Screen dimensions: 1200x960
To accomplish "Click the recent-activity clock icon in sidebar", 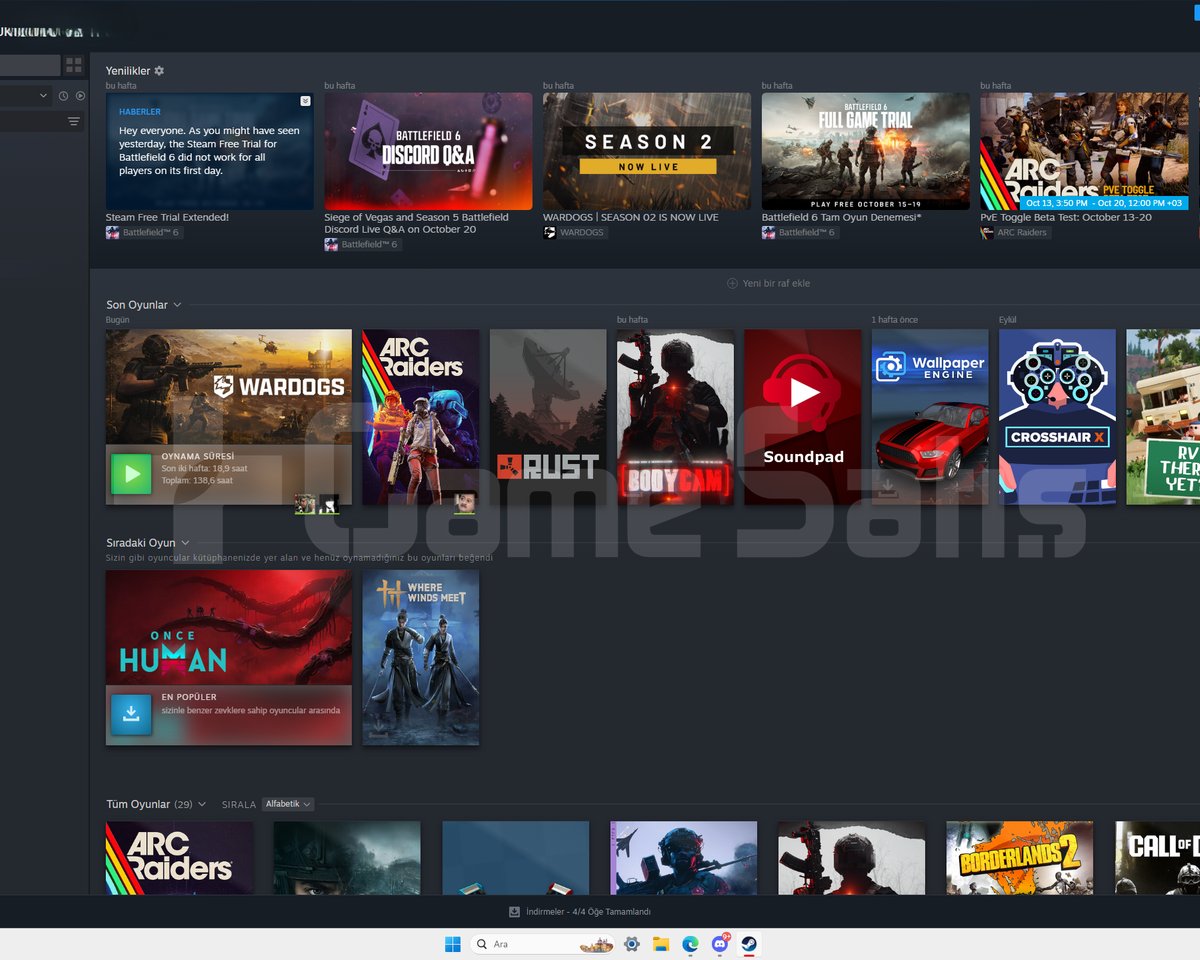I will (63, 96).
